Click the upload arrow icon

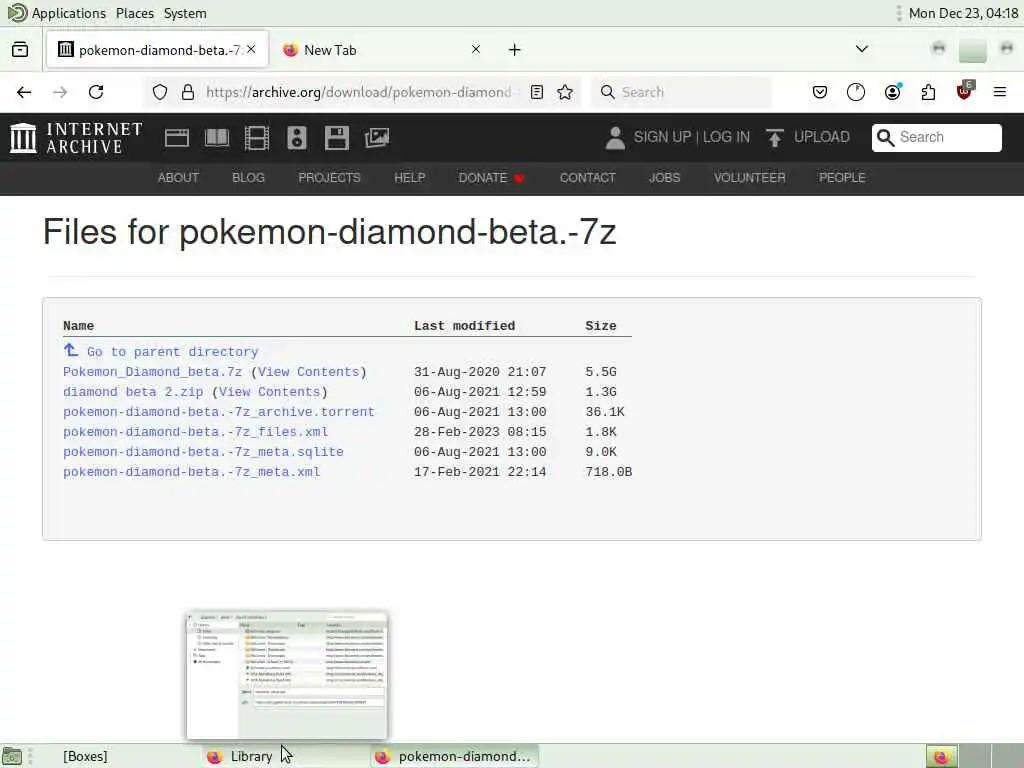(x=775, y=138)
